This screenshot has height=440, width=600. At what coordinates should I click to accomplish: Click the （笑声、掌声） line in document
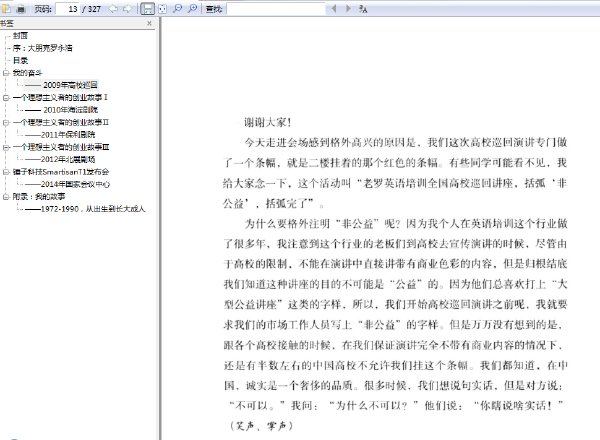click(x=261, y=425)
